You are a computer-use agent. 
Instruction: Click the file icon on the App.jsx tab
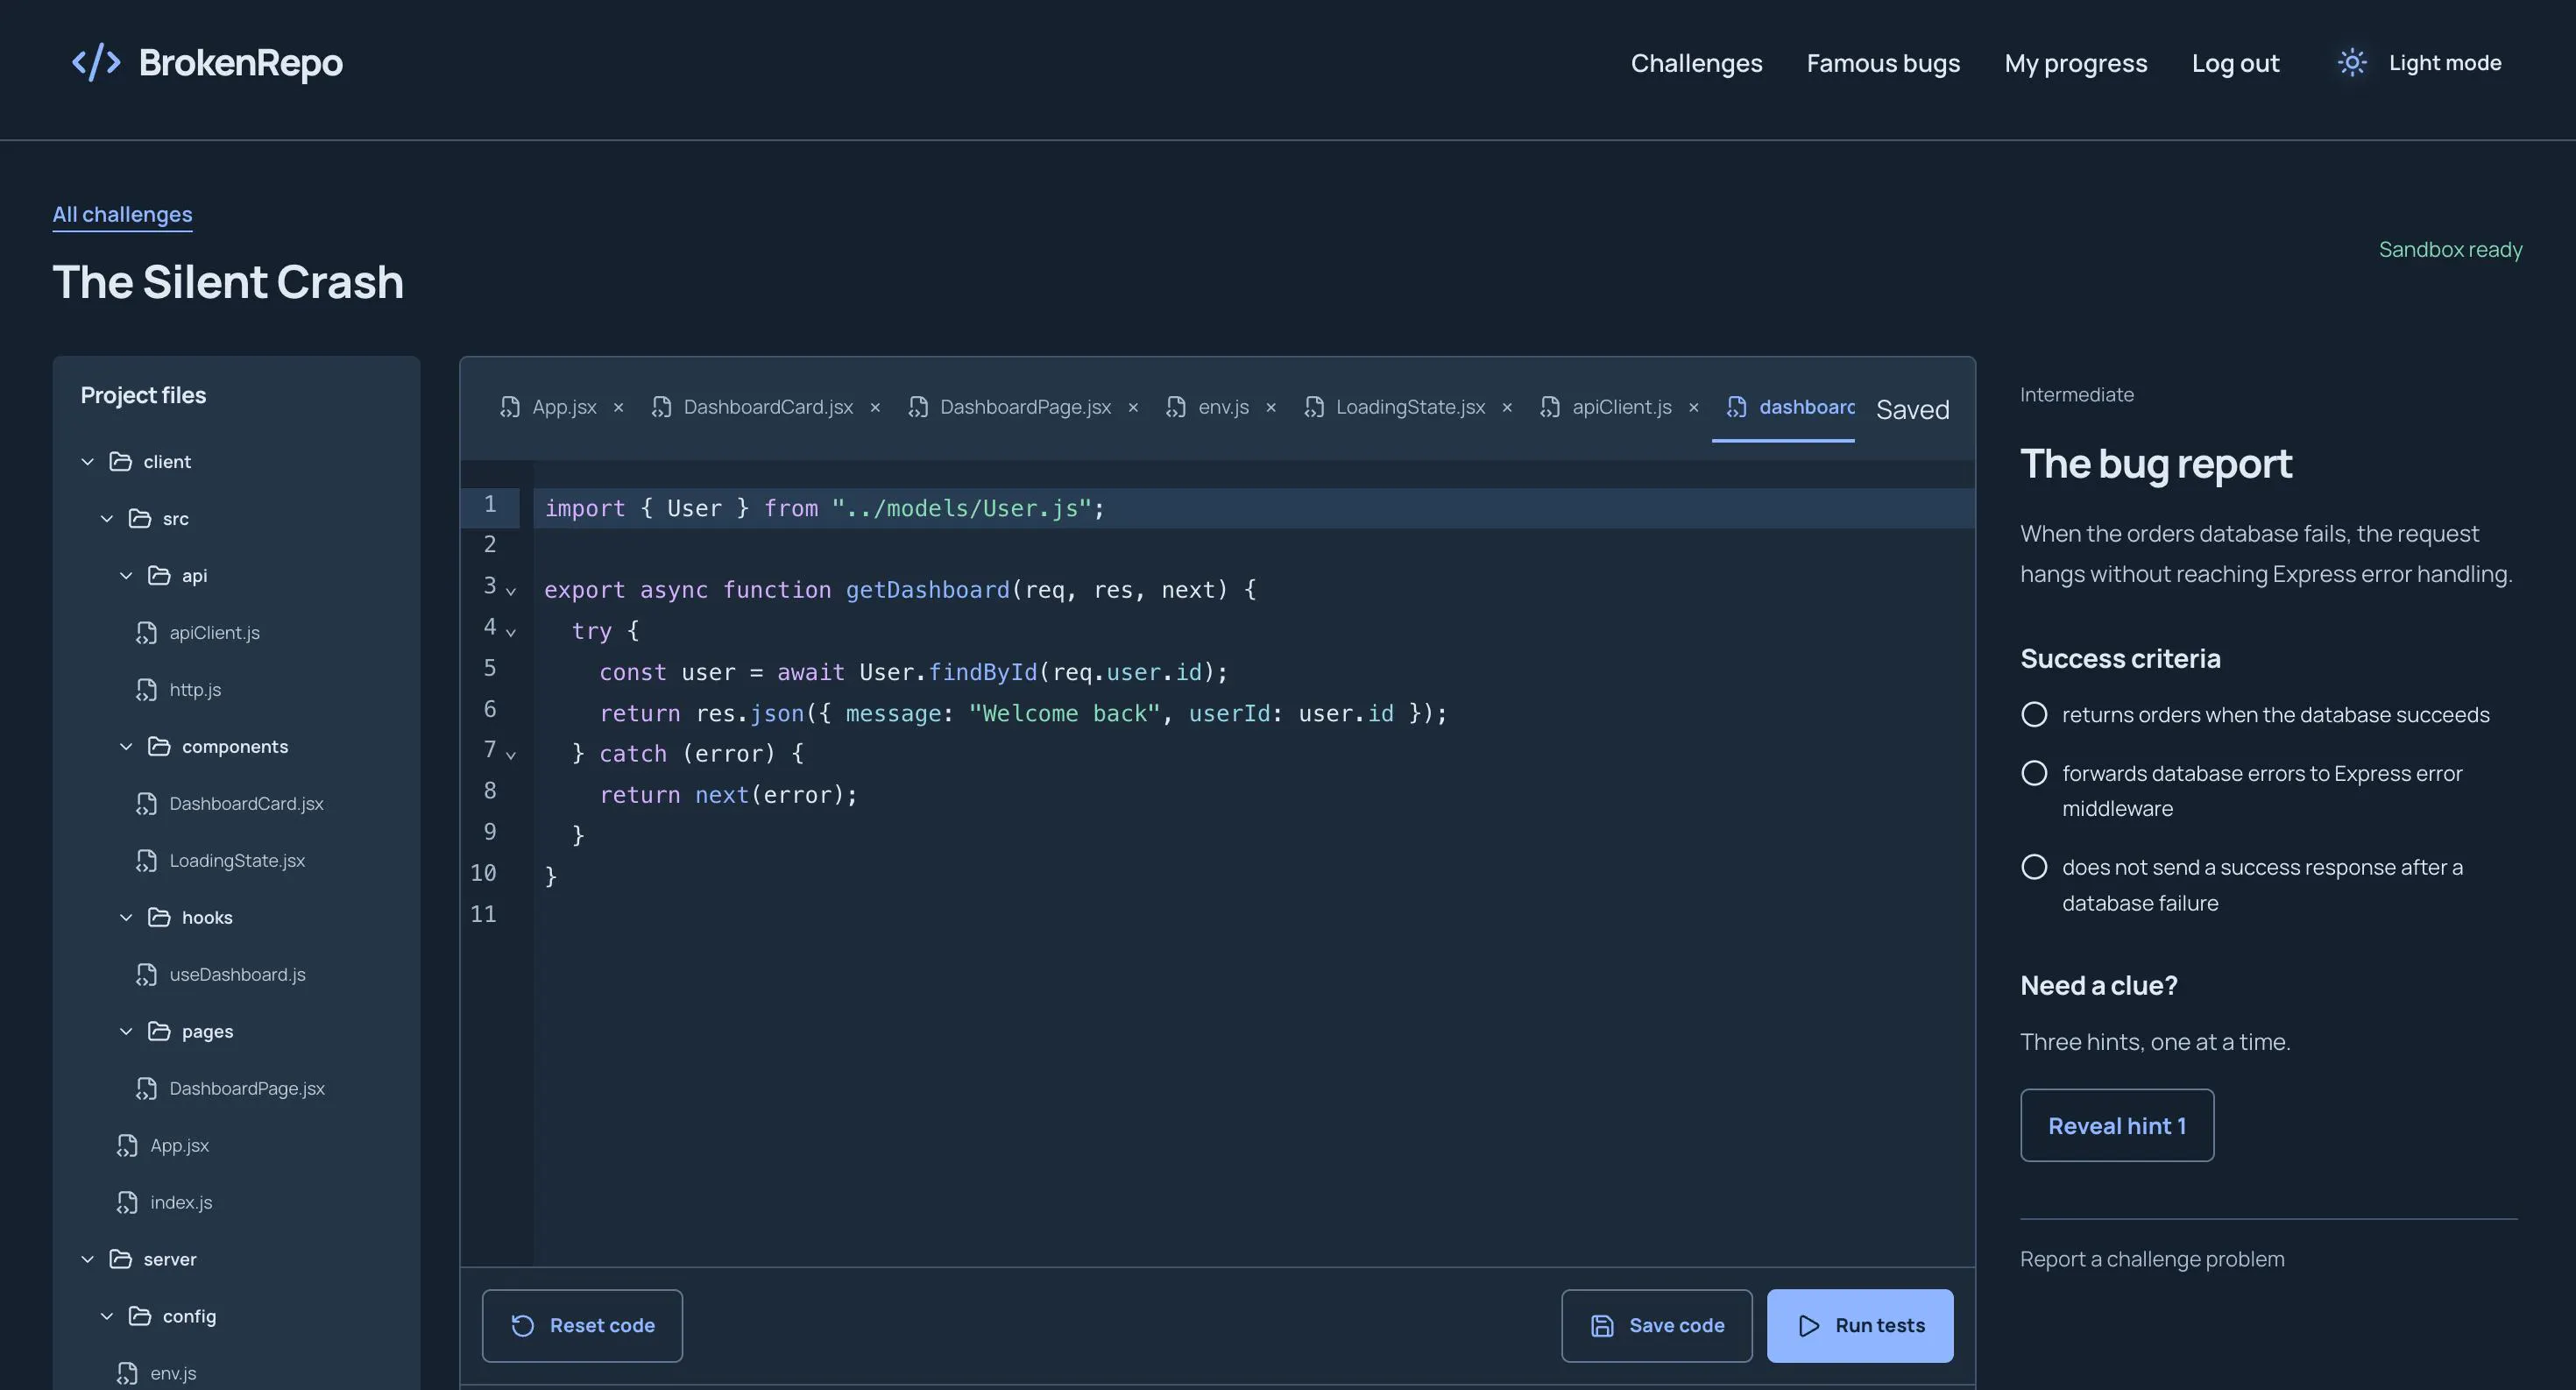click(510, 407)
